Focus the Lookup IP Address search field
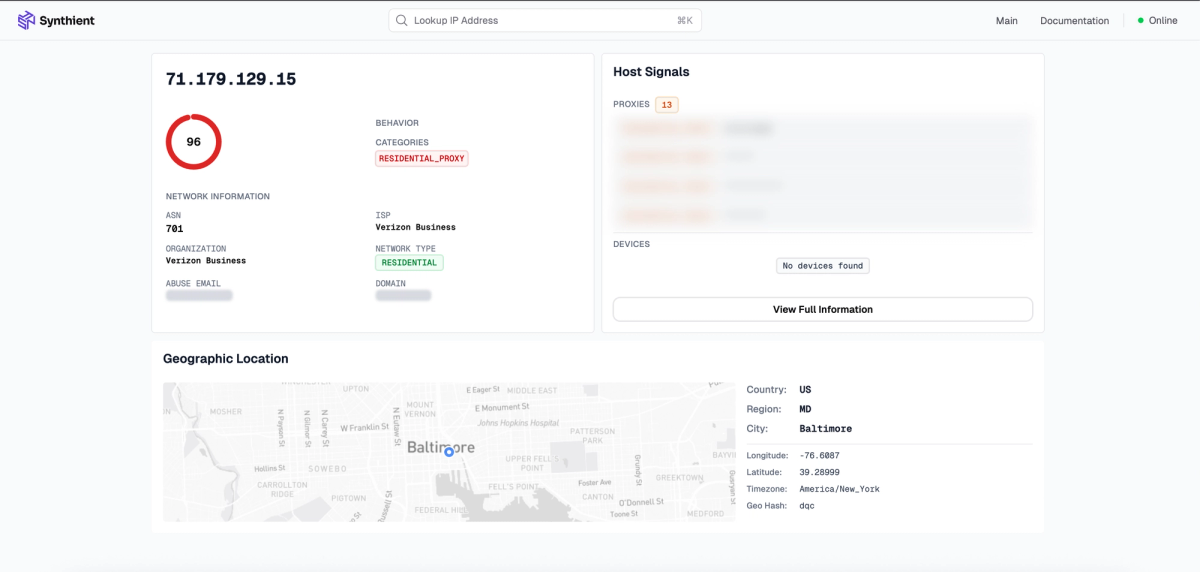 (545, 20)
